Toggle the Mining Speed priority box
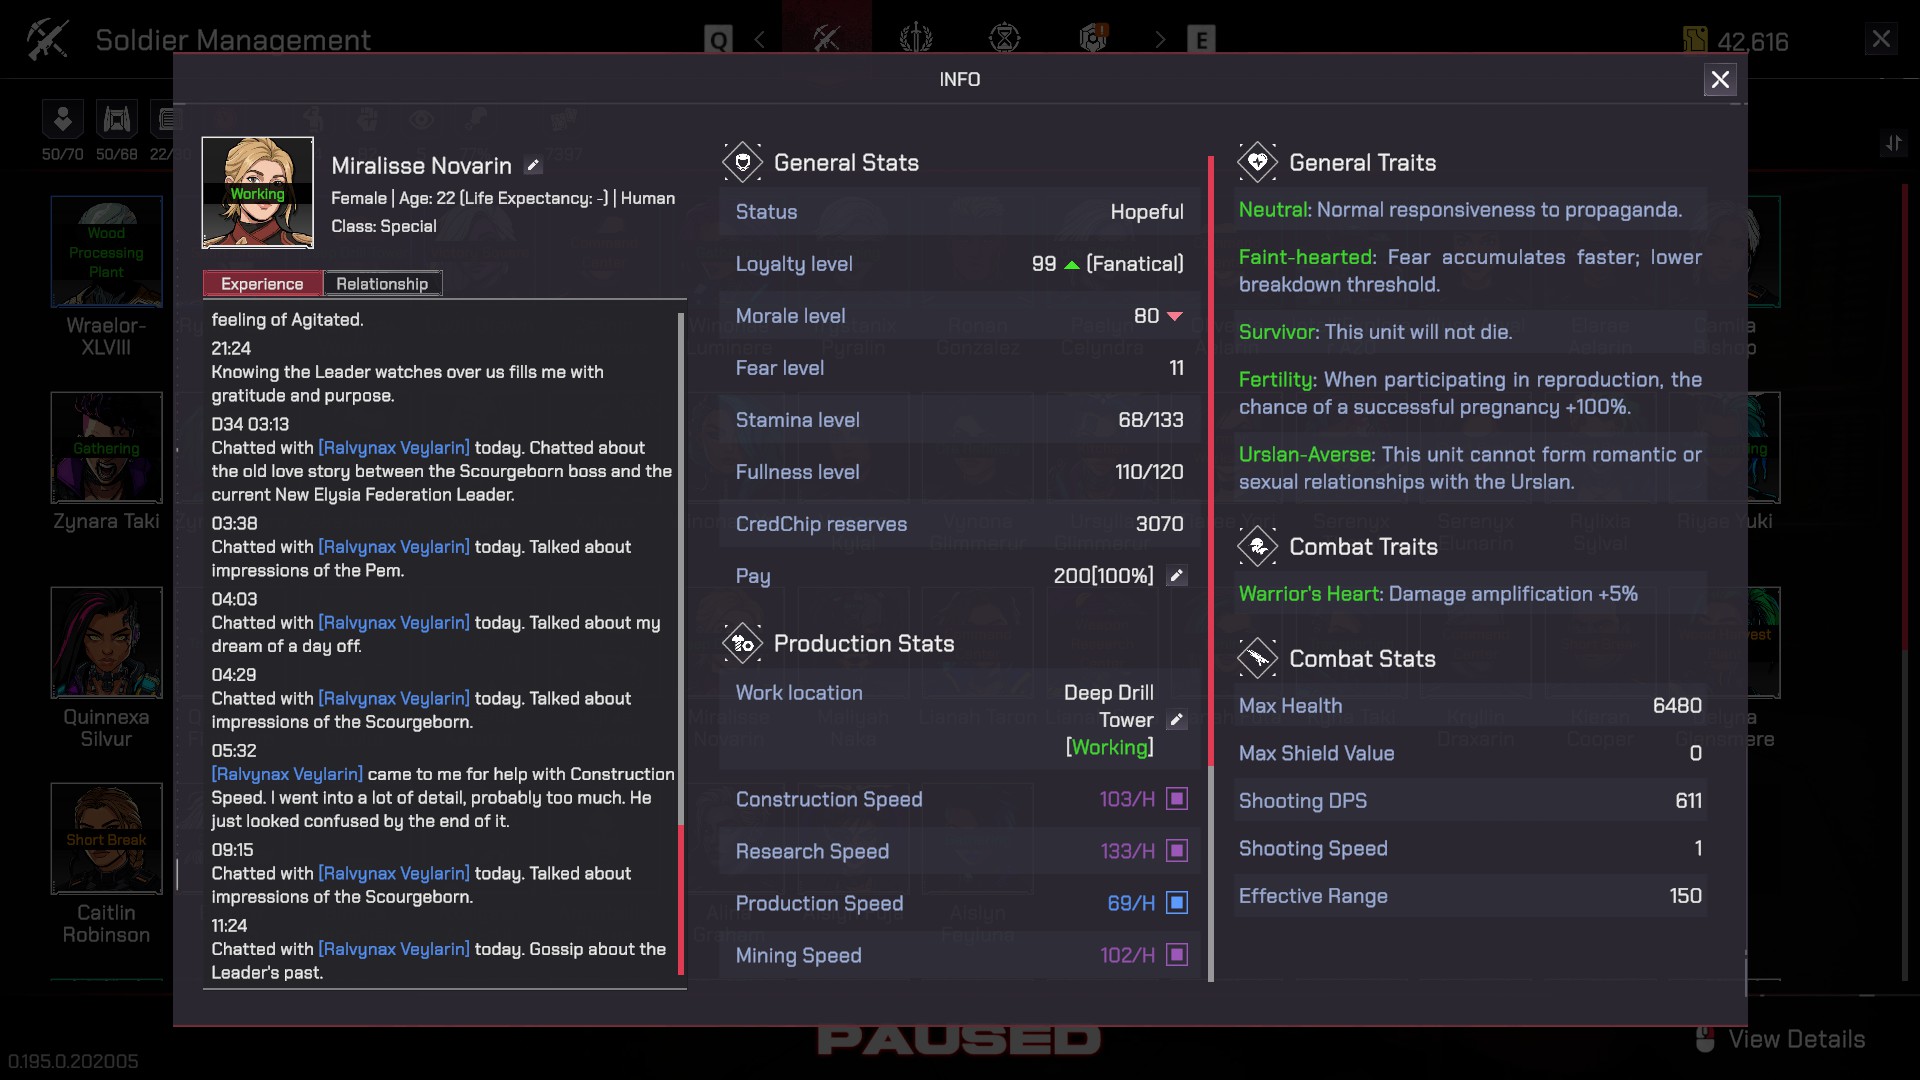1920x1080 pixels. click(1177, 955)
